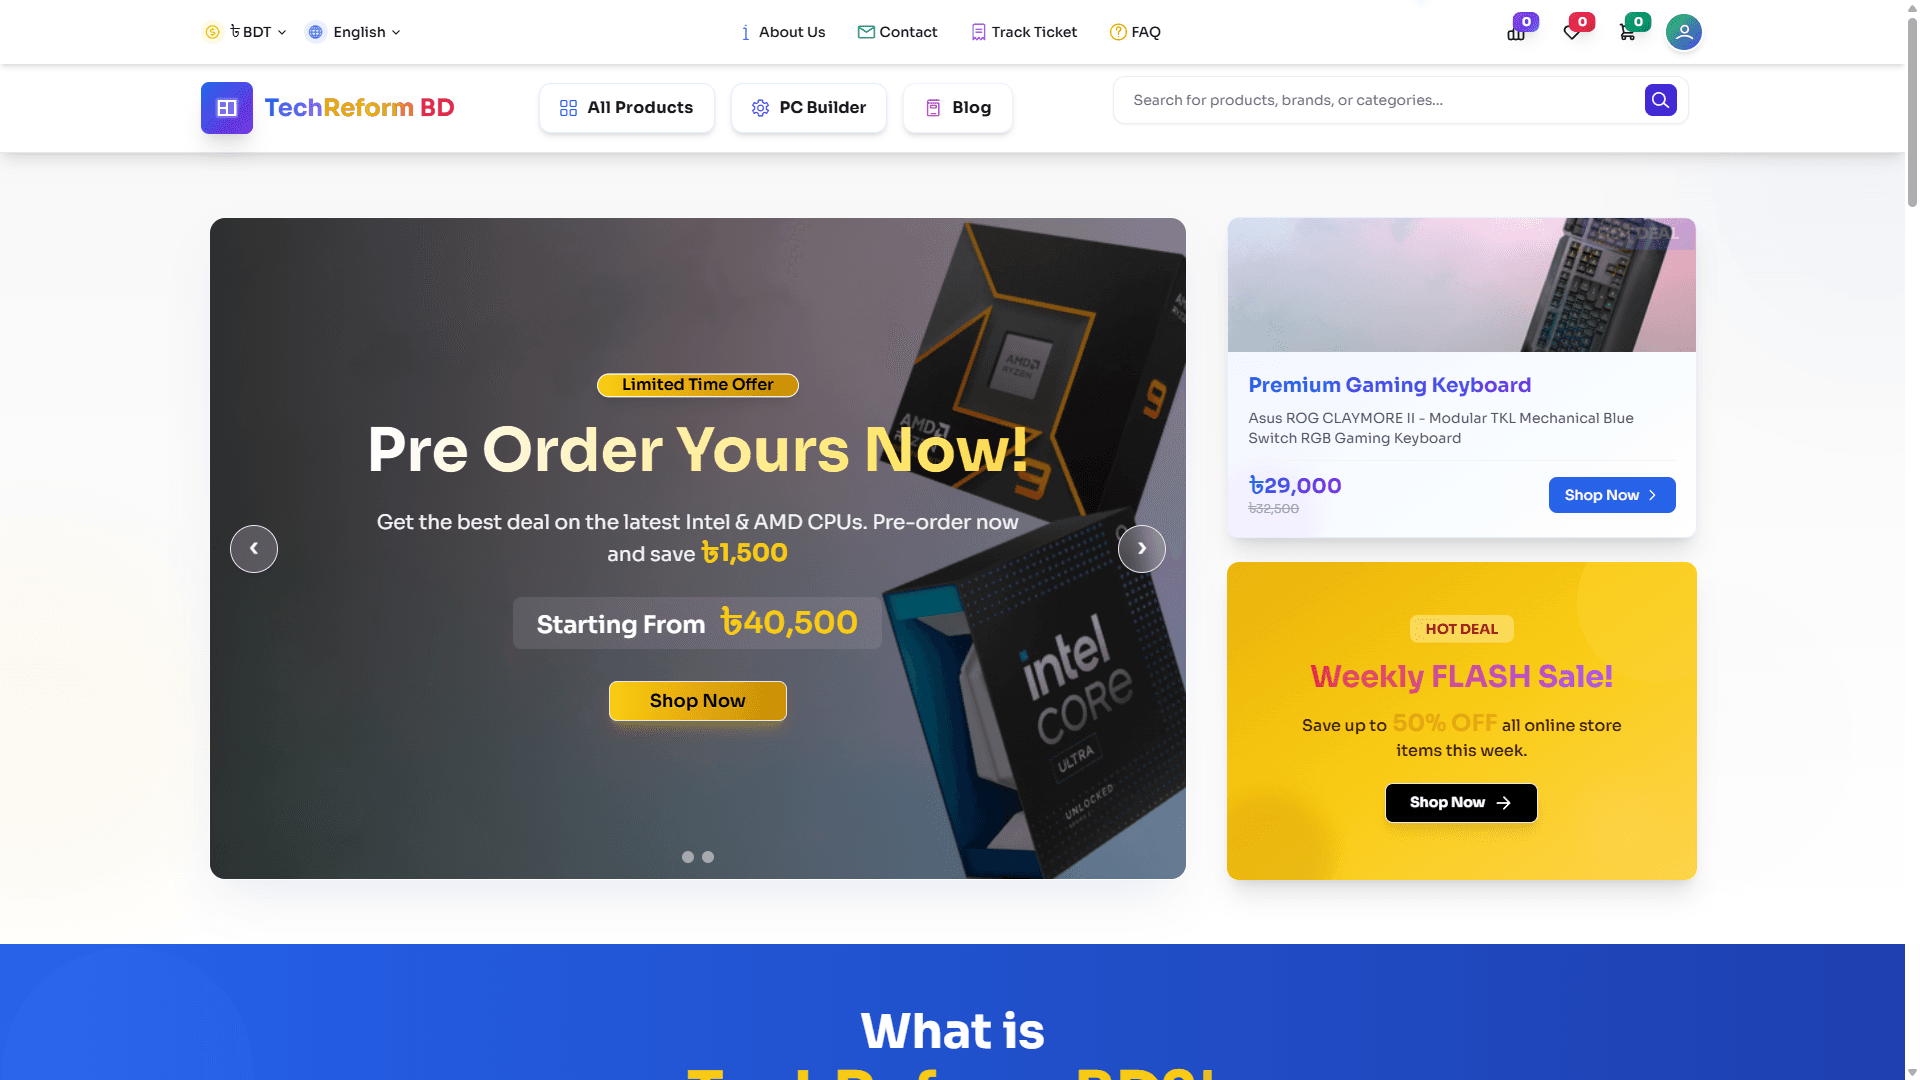Open the wishlist heart icon
Image resolution: width=1920 pixels, height=1080 pixels.
[x=1572, y=33]
